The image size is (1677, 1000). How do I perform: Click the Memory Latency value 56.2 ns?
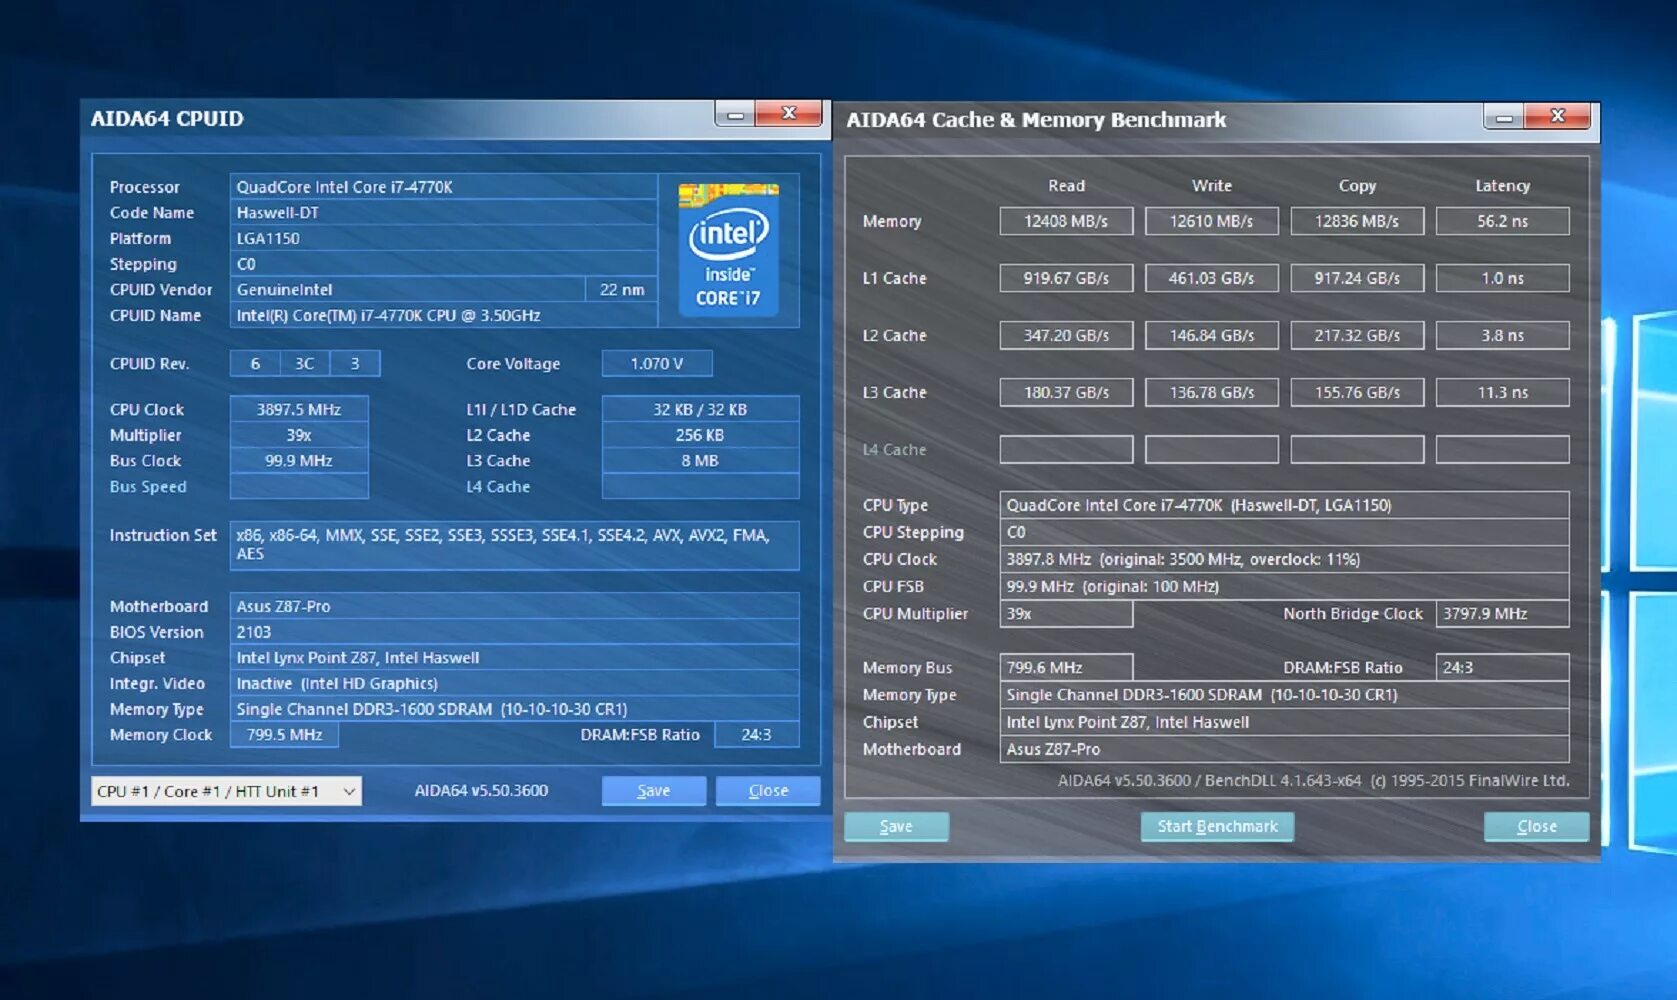1502,221
